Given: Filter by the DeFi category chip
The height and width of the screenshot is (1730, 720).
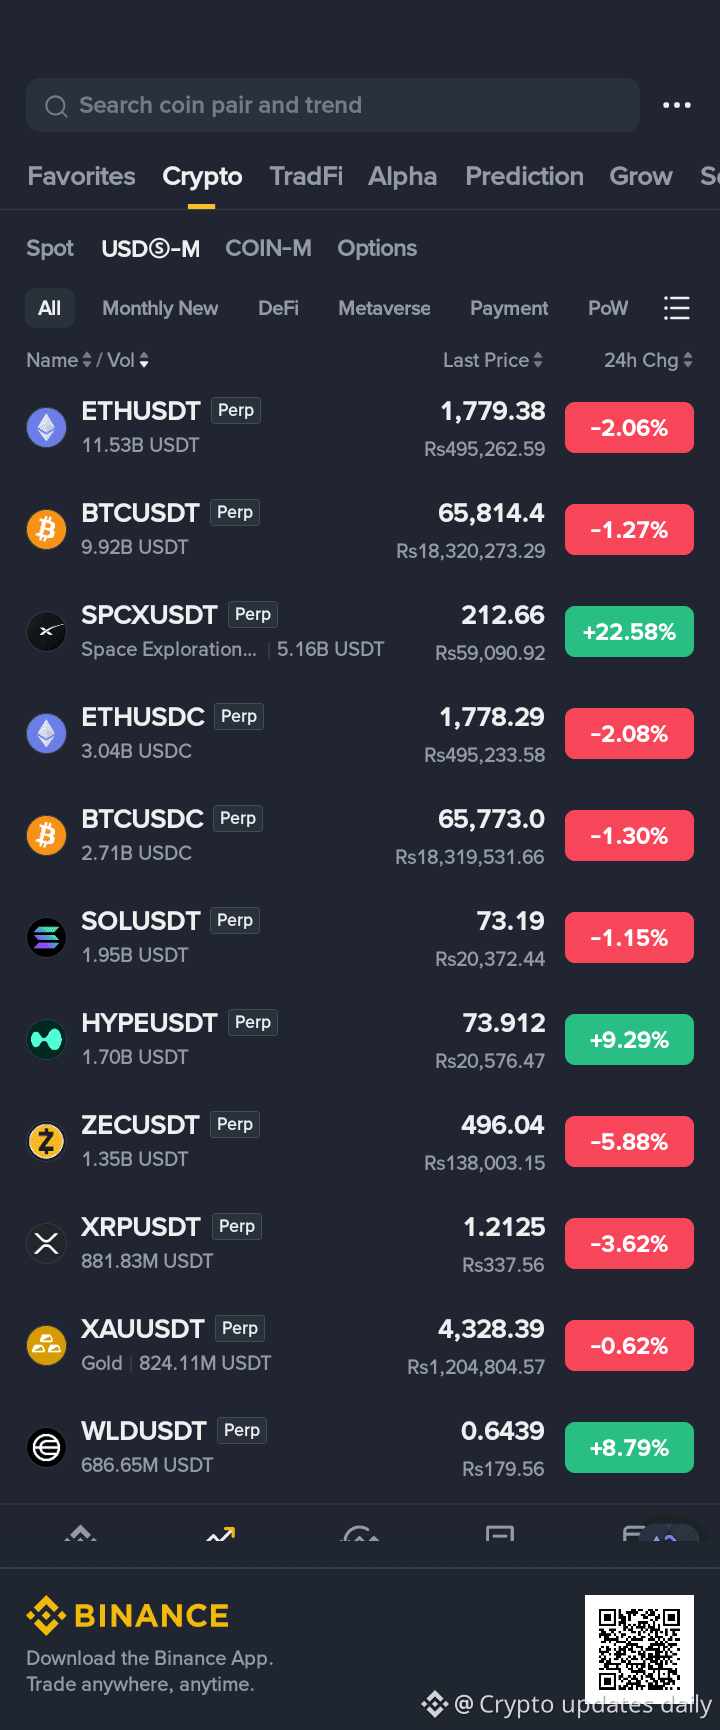Looking at the screenshot, I should pyautogui.click(x=278, y=308).
